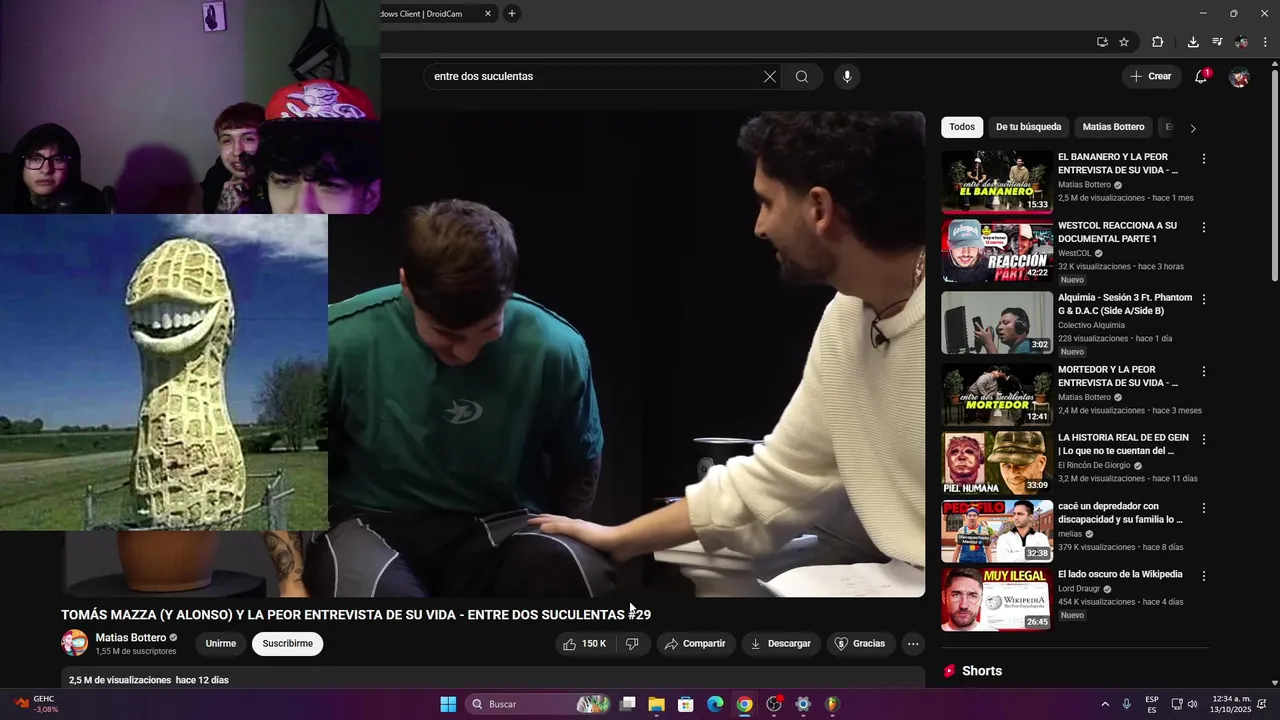Bookmark this page with the star icon
The image size is (1280, 720).
coord(1124,42)
